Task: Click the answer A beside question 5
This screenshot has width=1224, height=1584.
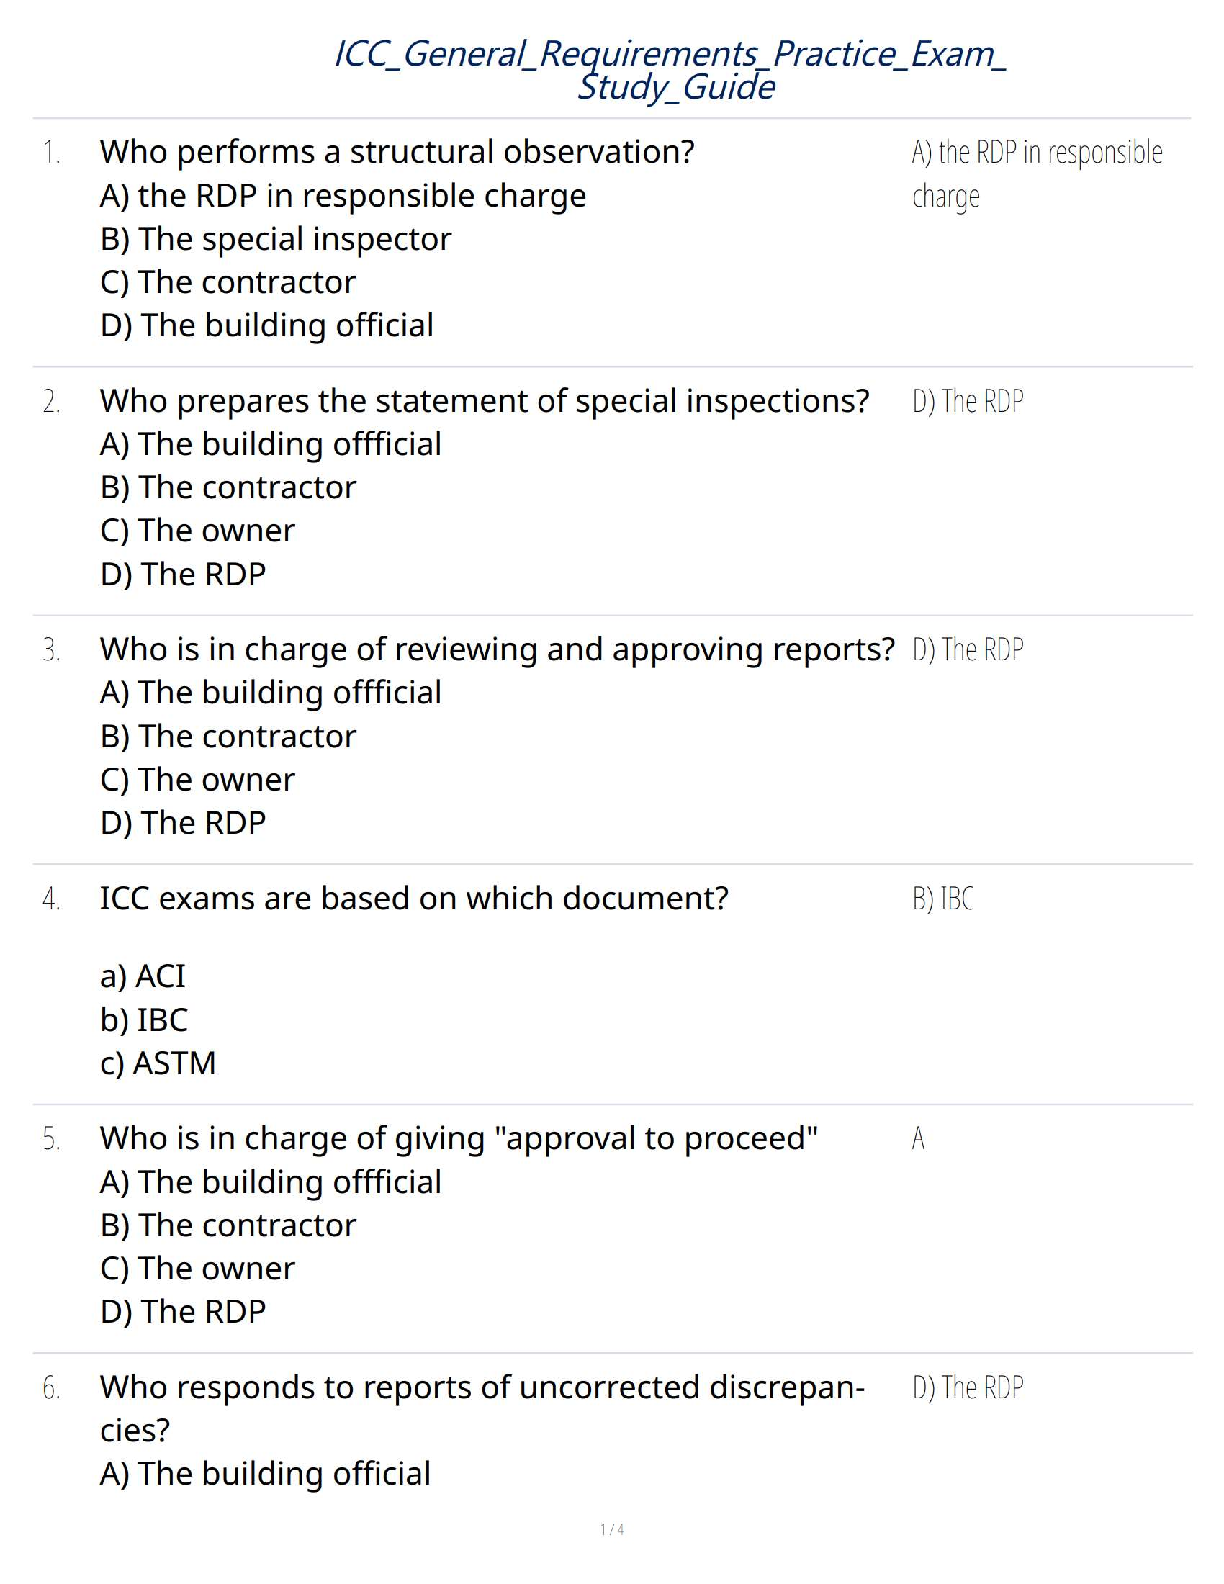Action: (918, 1138)
